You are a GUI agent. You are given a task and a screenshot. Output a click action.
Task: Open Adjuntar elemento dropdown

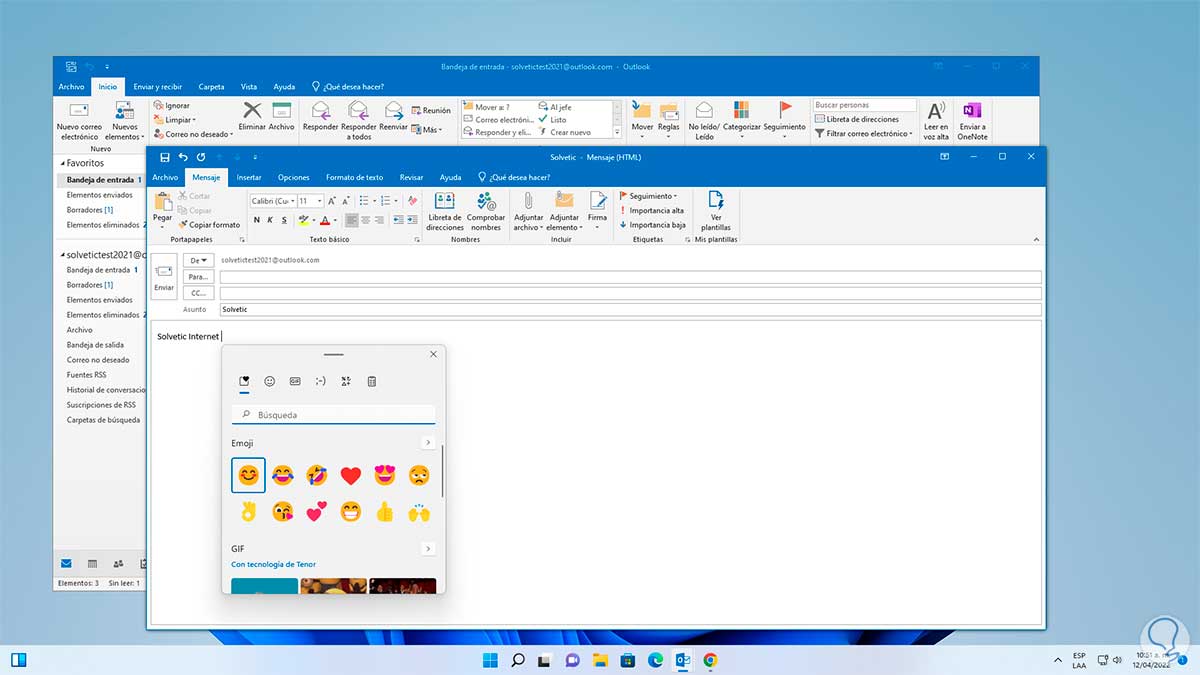click(x=564, y=211)
